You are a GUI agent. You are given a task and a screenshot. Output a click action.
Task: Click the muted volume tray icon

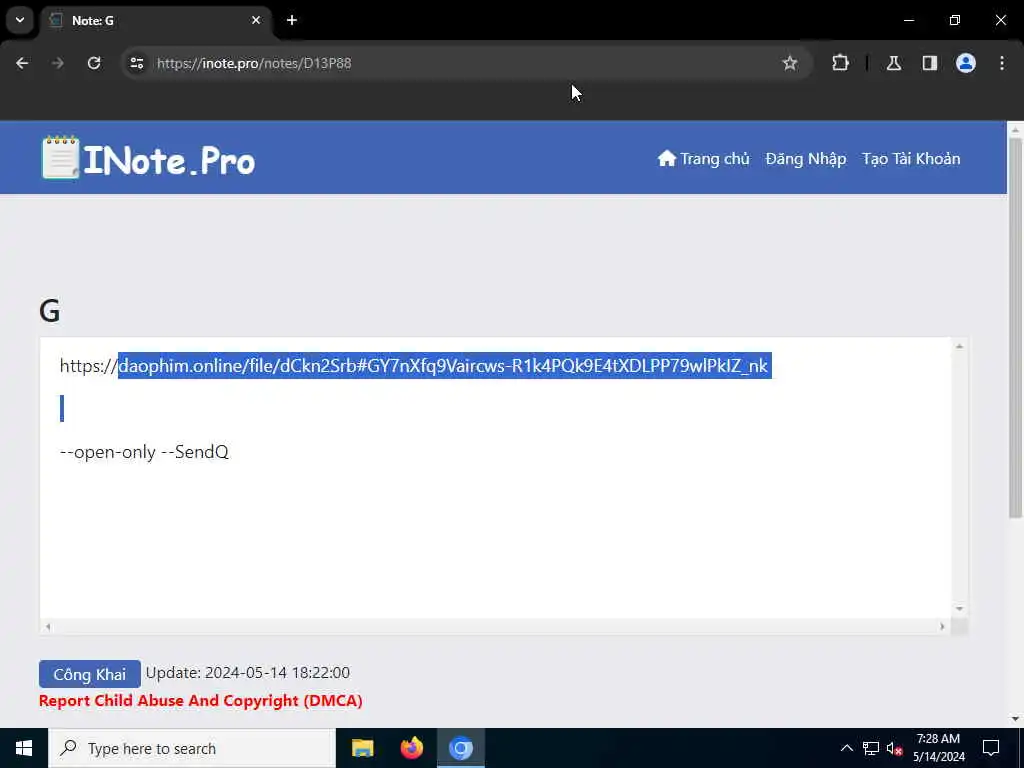tap(894, 748)
